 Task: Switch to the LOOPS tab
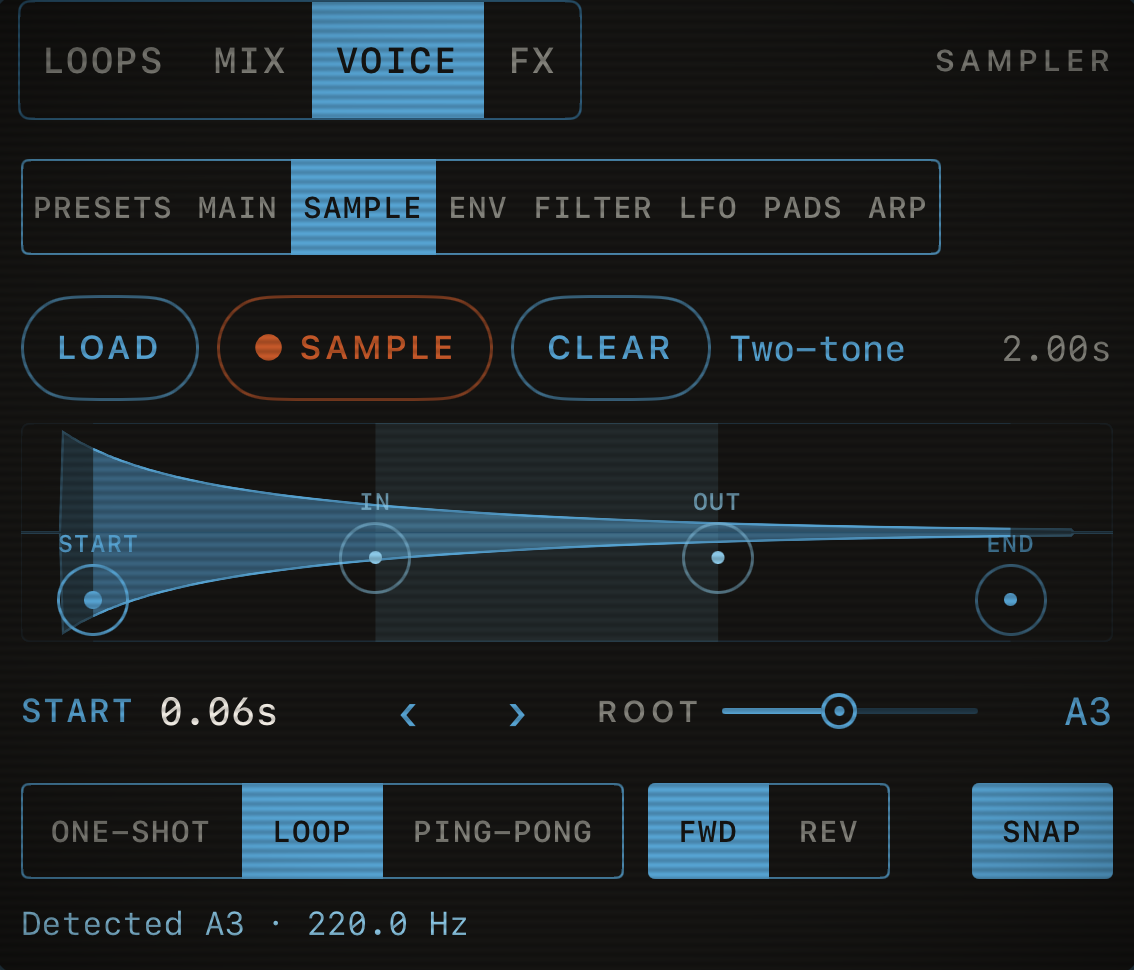coord(103,61)
